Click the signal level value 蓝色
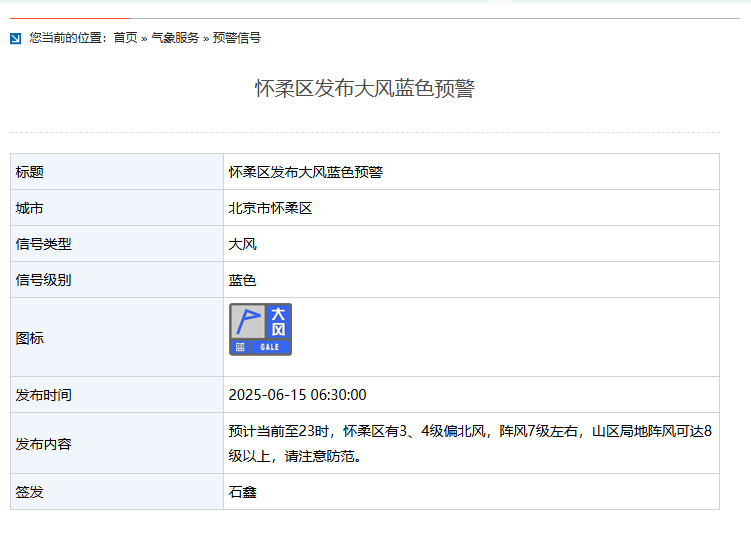The height and width of the screenshot is (534, 751). coord(242,280)
